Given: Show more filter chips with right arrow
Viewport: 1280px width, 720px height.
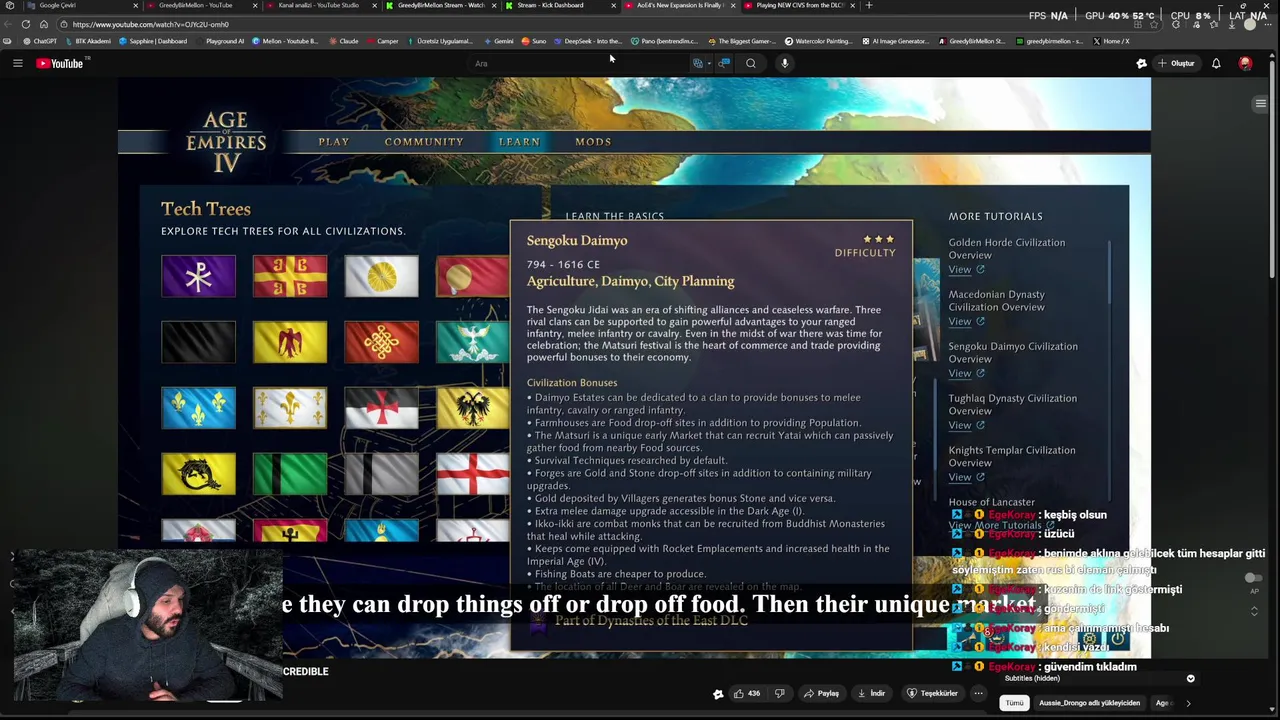Looking at the screenshot, I should pyautogui.click(x=1188, y=703).
